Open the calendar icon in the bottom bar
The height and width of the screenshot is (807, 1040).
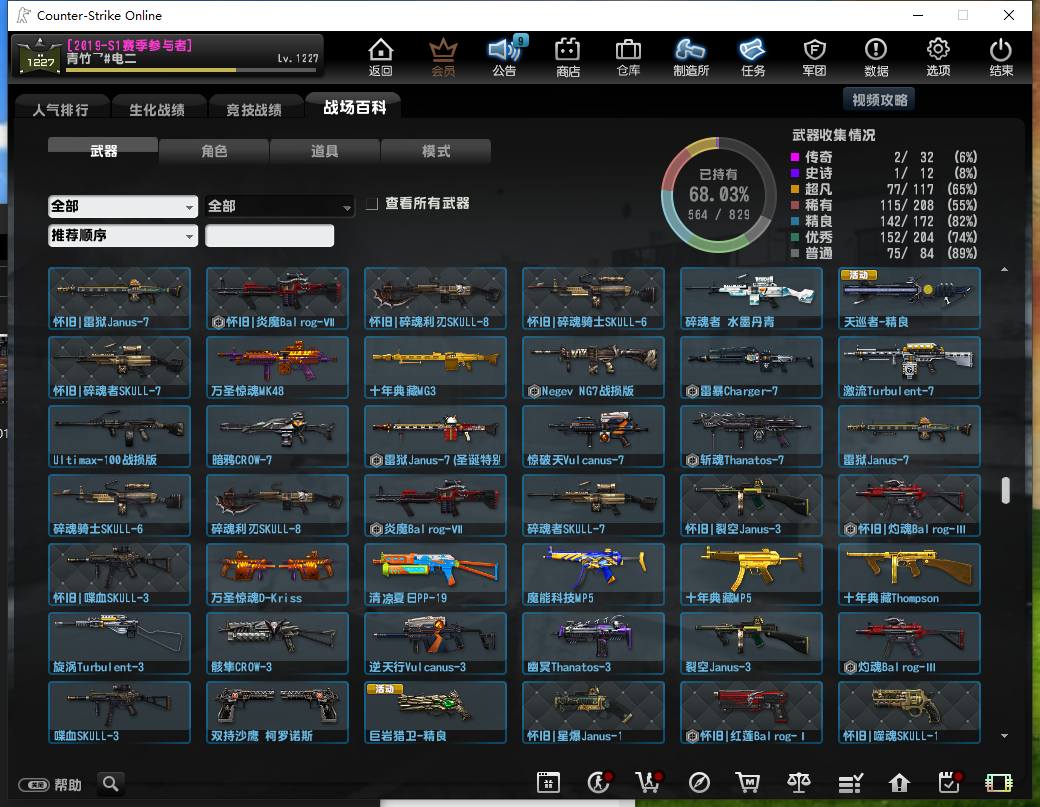pyautogui.click(x=549, y=783)
